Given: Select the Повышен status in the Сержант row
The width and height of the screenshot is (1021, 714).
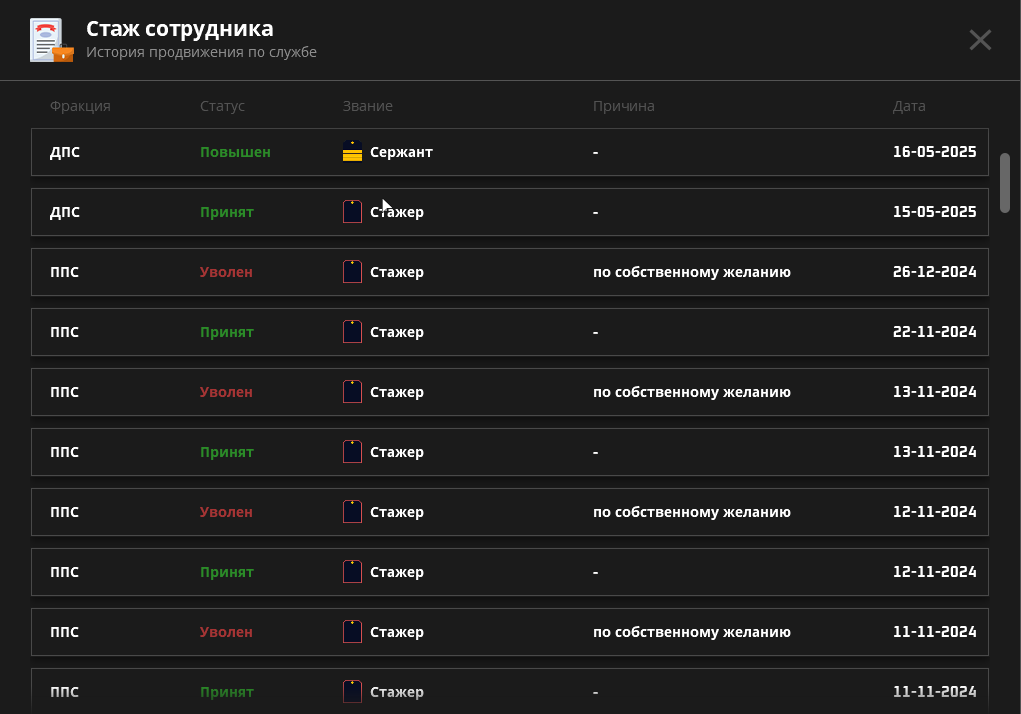Looking at the screenshot, I should coord(235,152).
